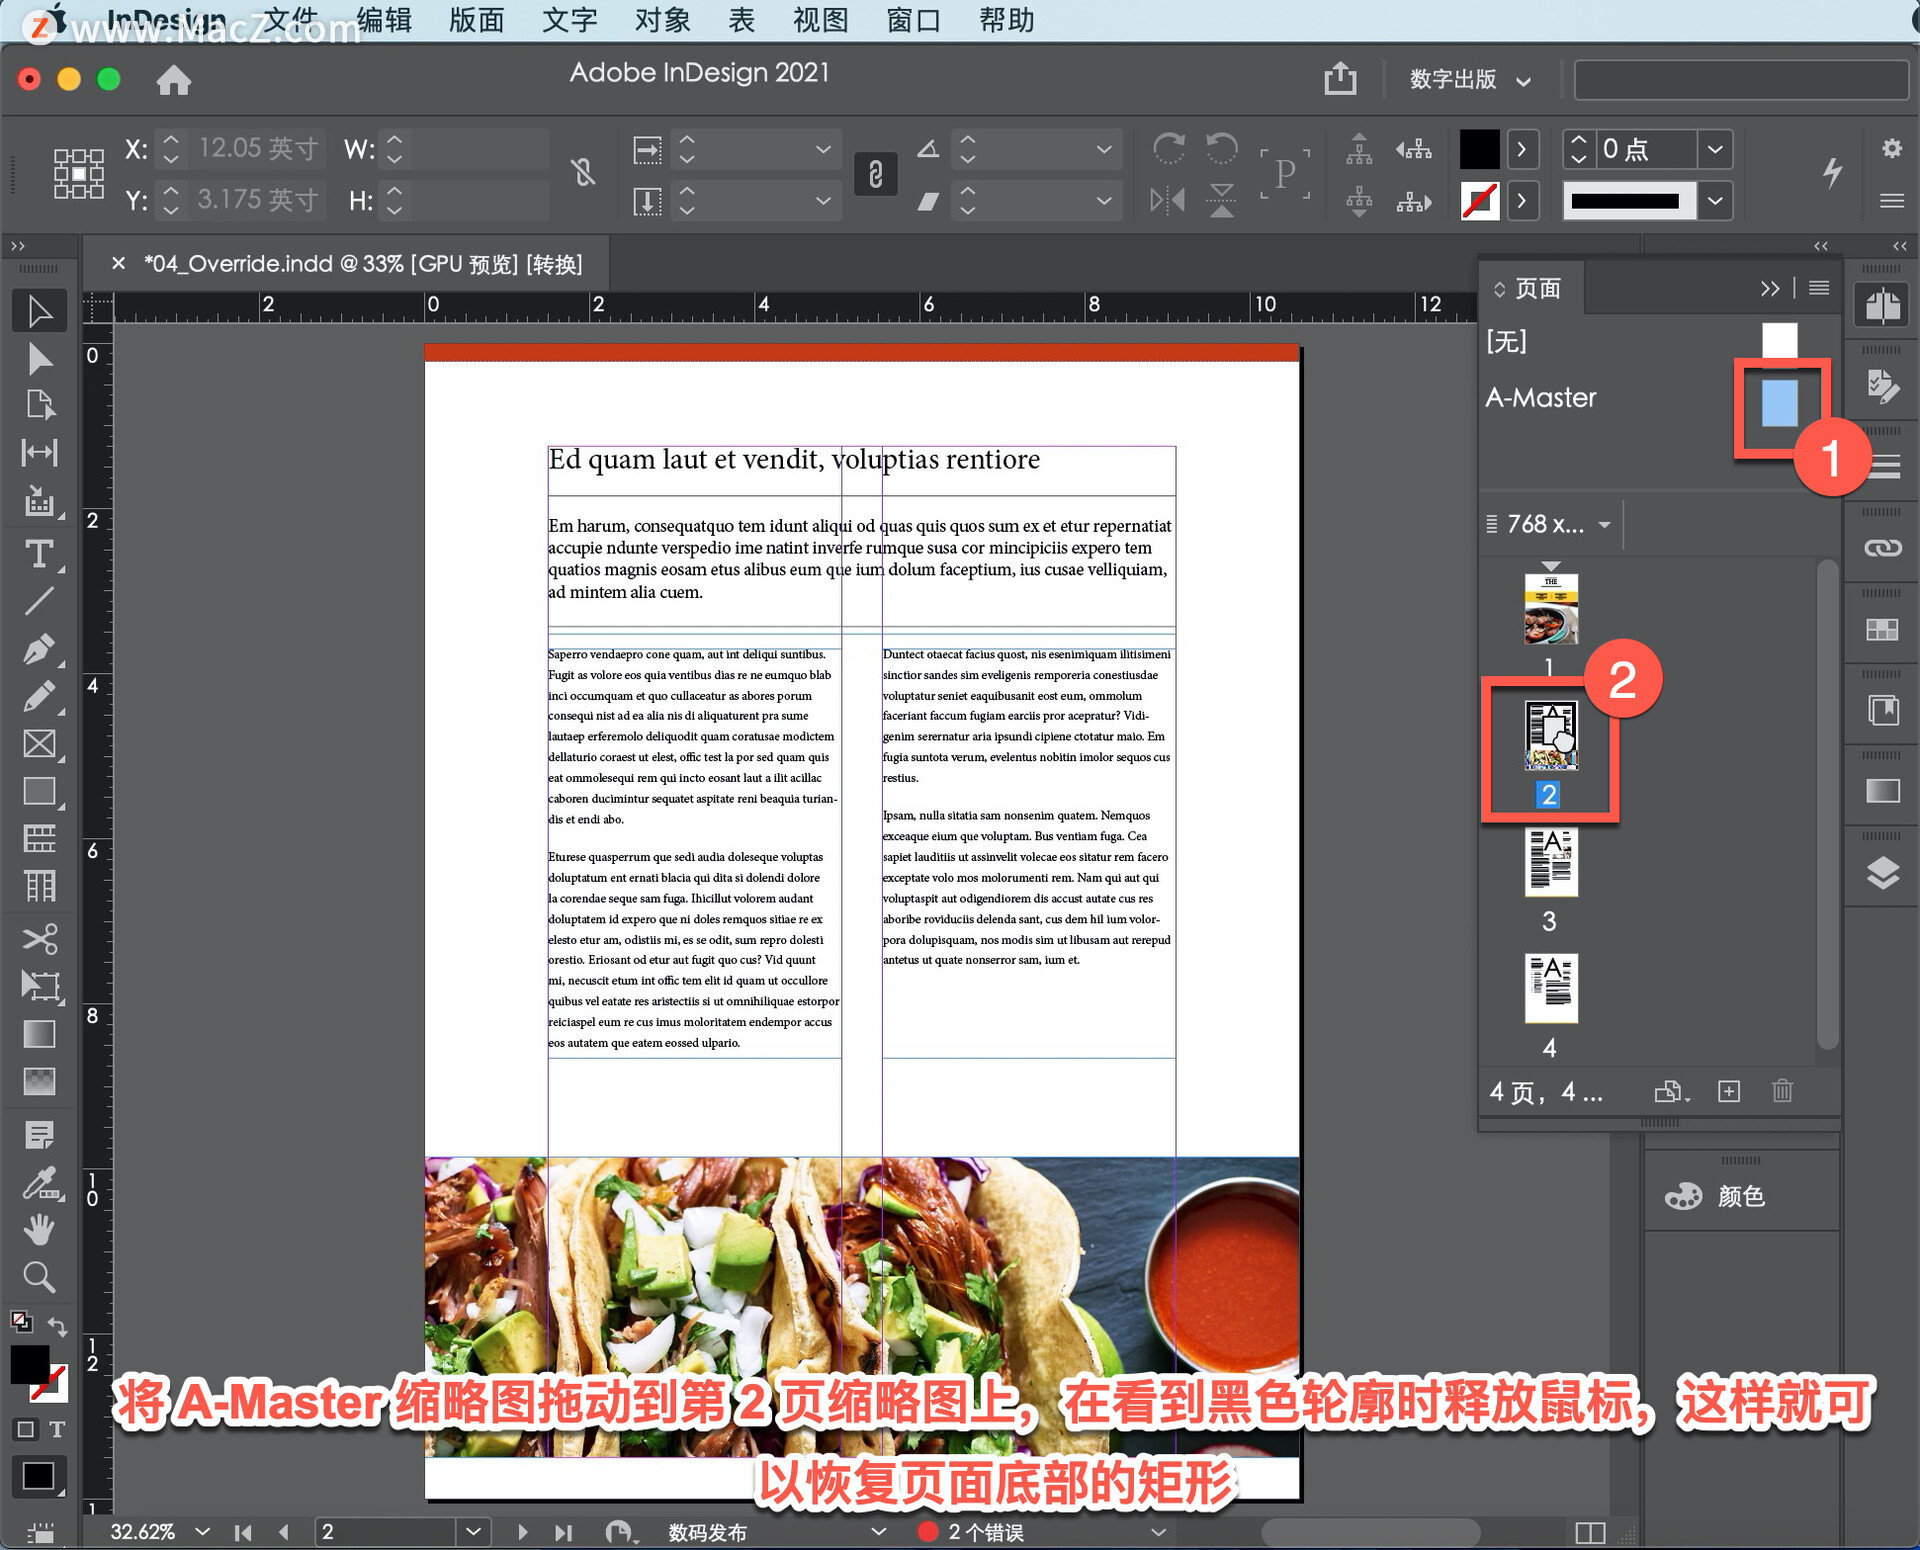Jump to the first page
This screenshot has width=1920, height=1550.
point(243,1532)
